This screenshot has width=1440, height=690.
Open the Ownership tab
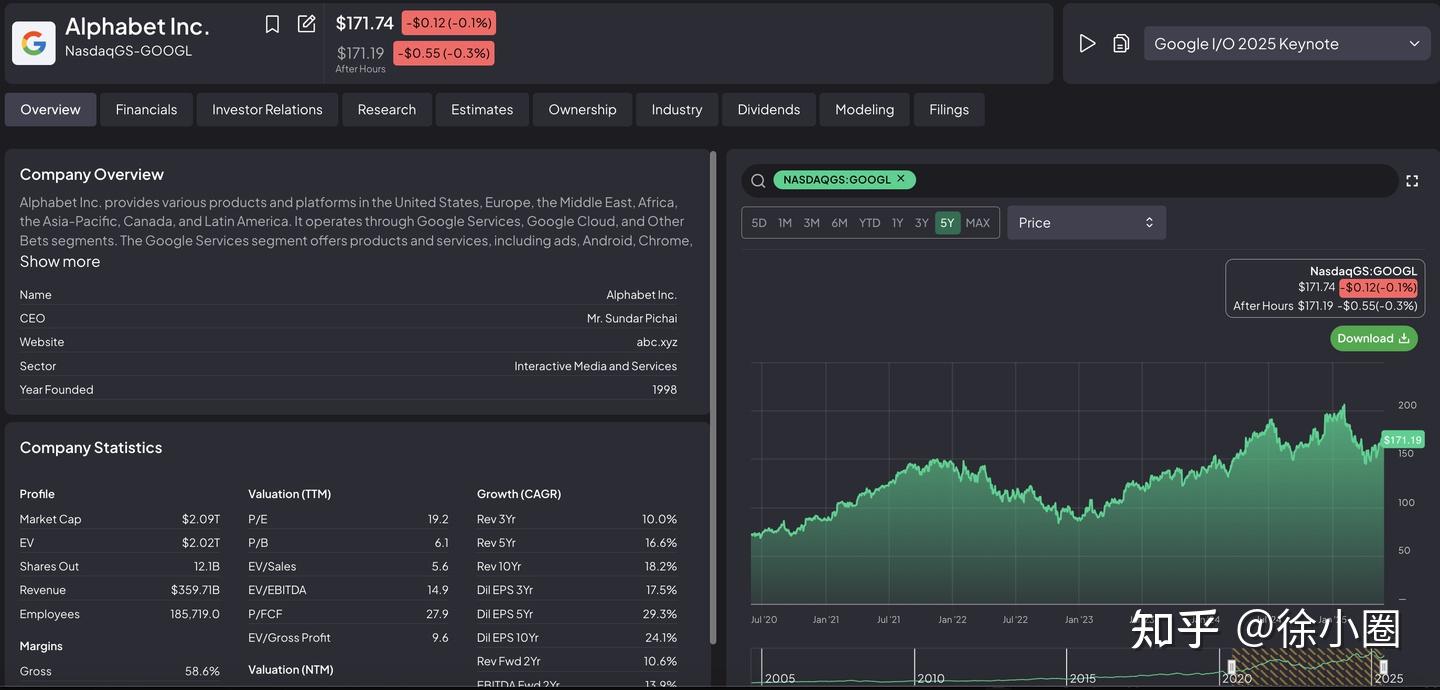coord(582,109)
